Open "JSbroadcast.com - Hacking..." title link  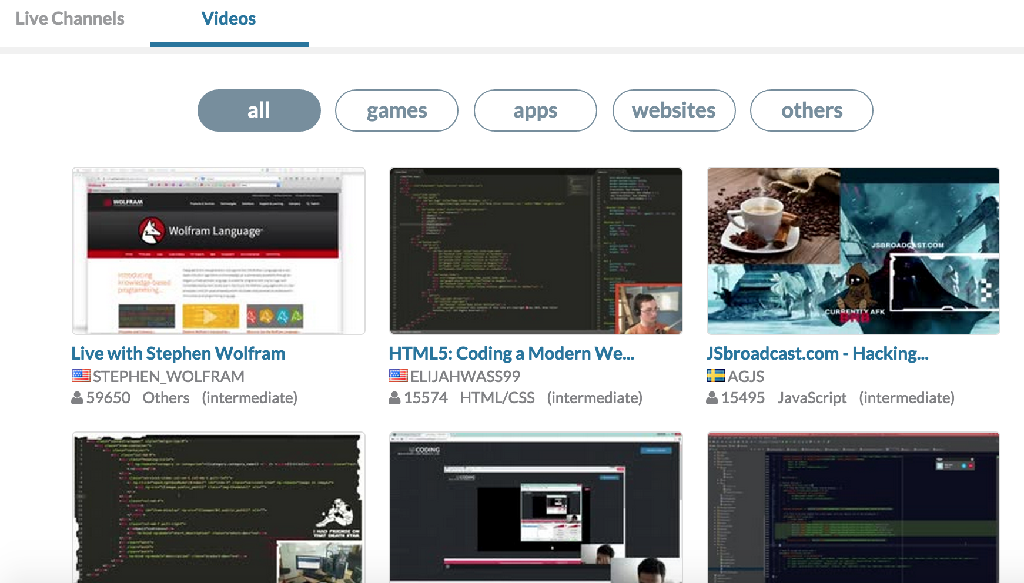tap(817, 354)
